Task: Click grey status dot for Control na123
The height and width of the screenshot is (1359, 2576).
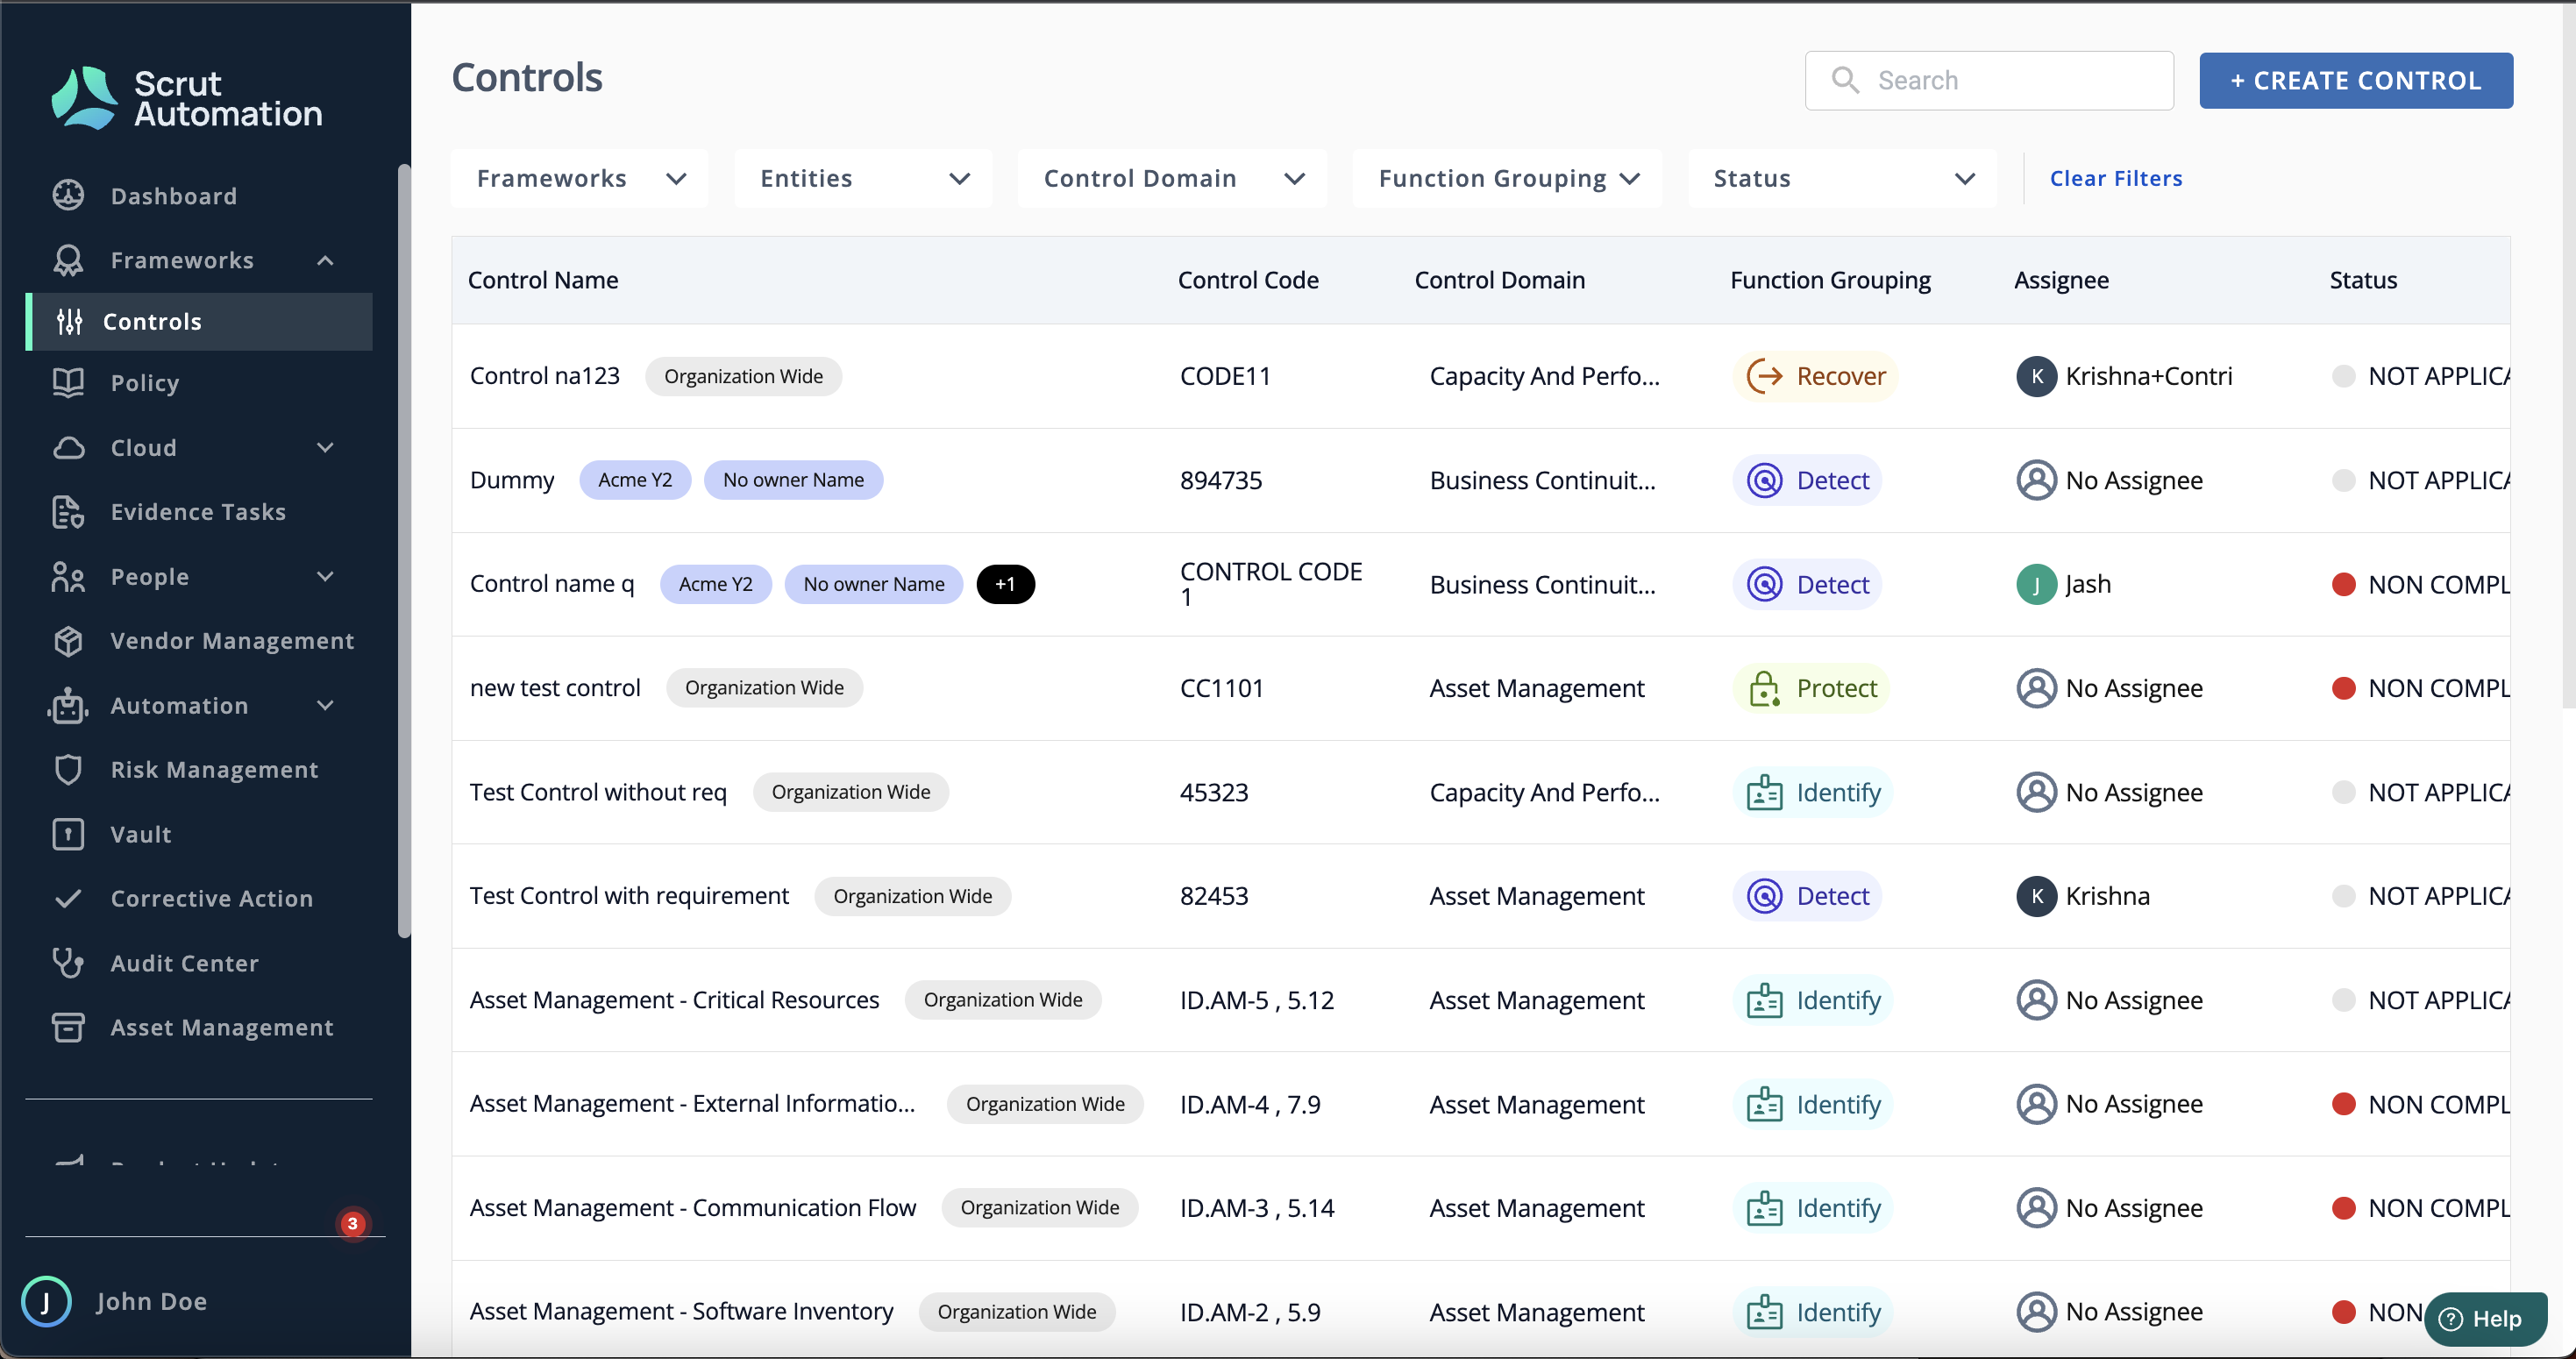Action: [2343, 376]
